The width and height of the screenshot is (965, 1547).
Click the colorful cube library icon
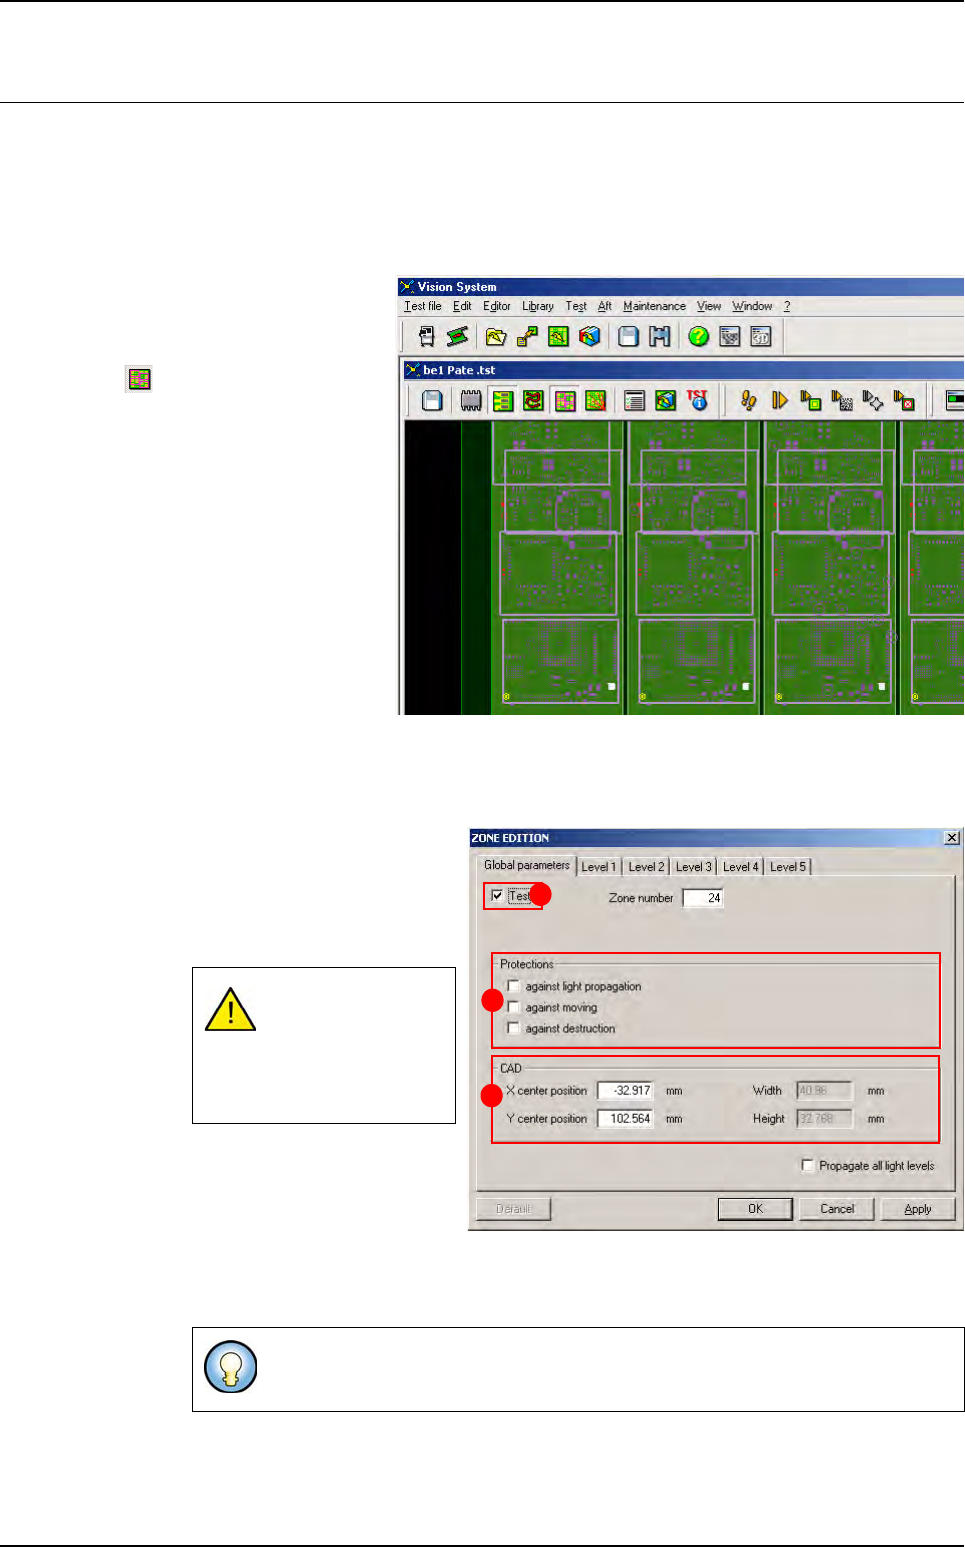pyautogui.click(x=590, y=337)
